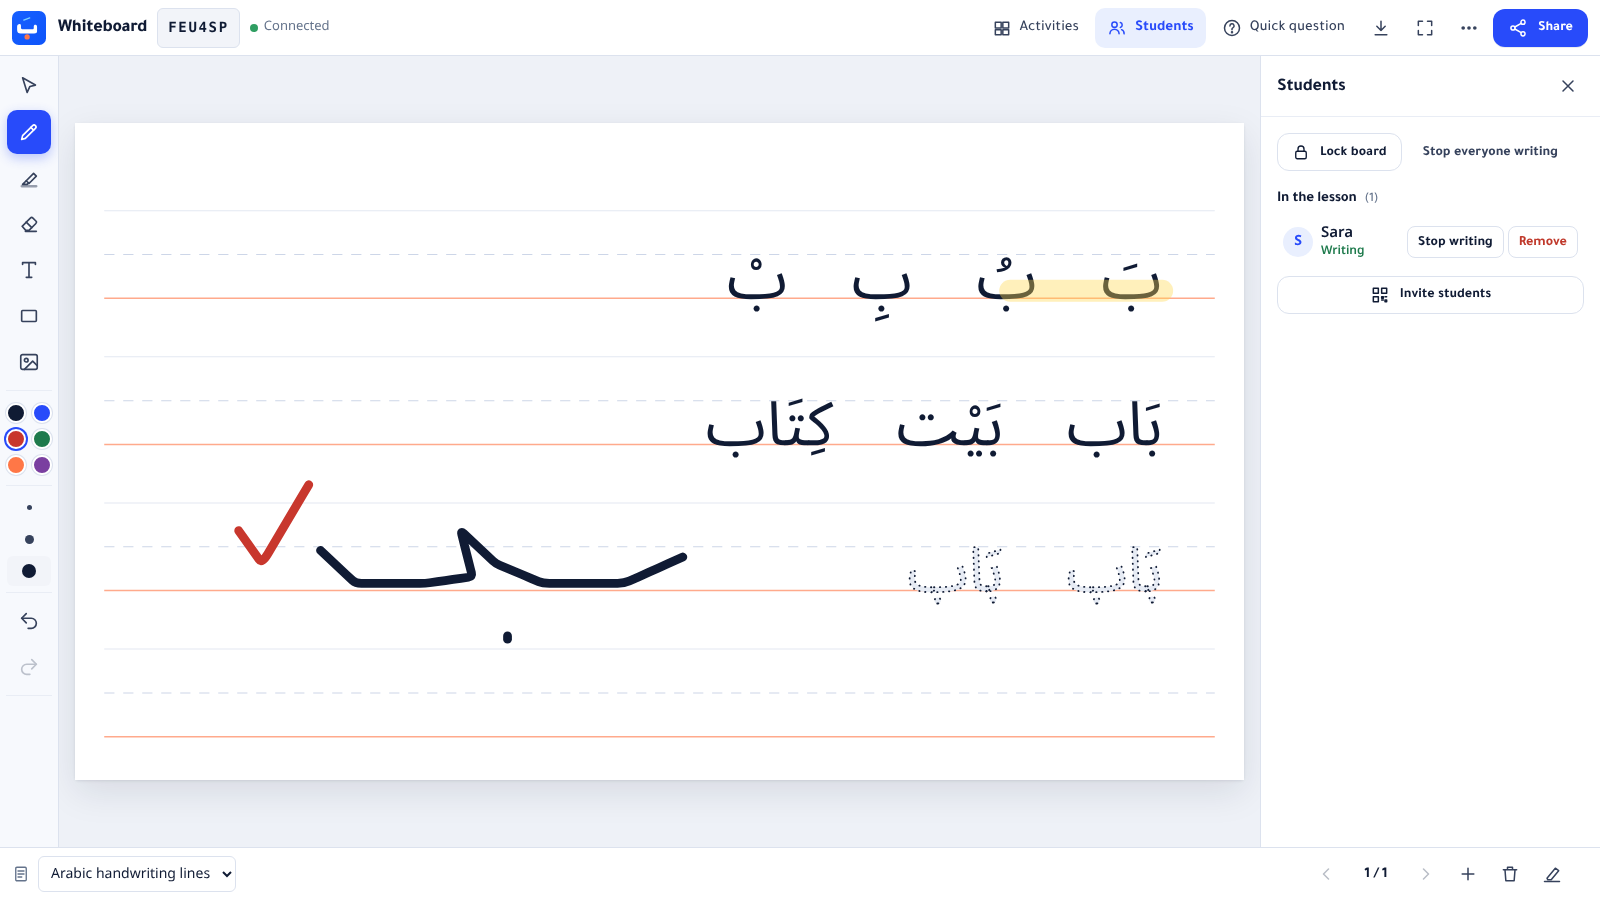Toggle the Students panel tab
This screenshot has width=1600, height=900.
coord(1151,27)
